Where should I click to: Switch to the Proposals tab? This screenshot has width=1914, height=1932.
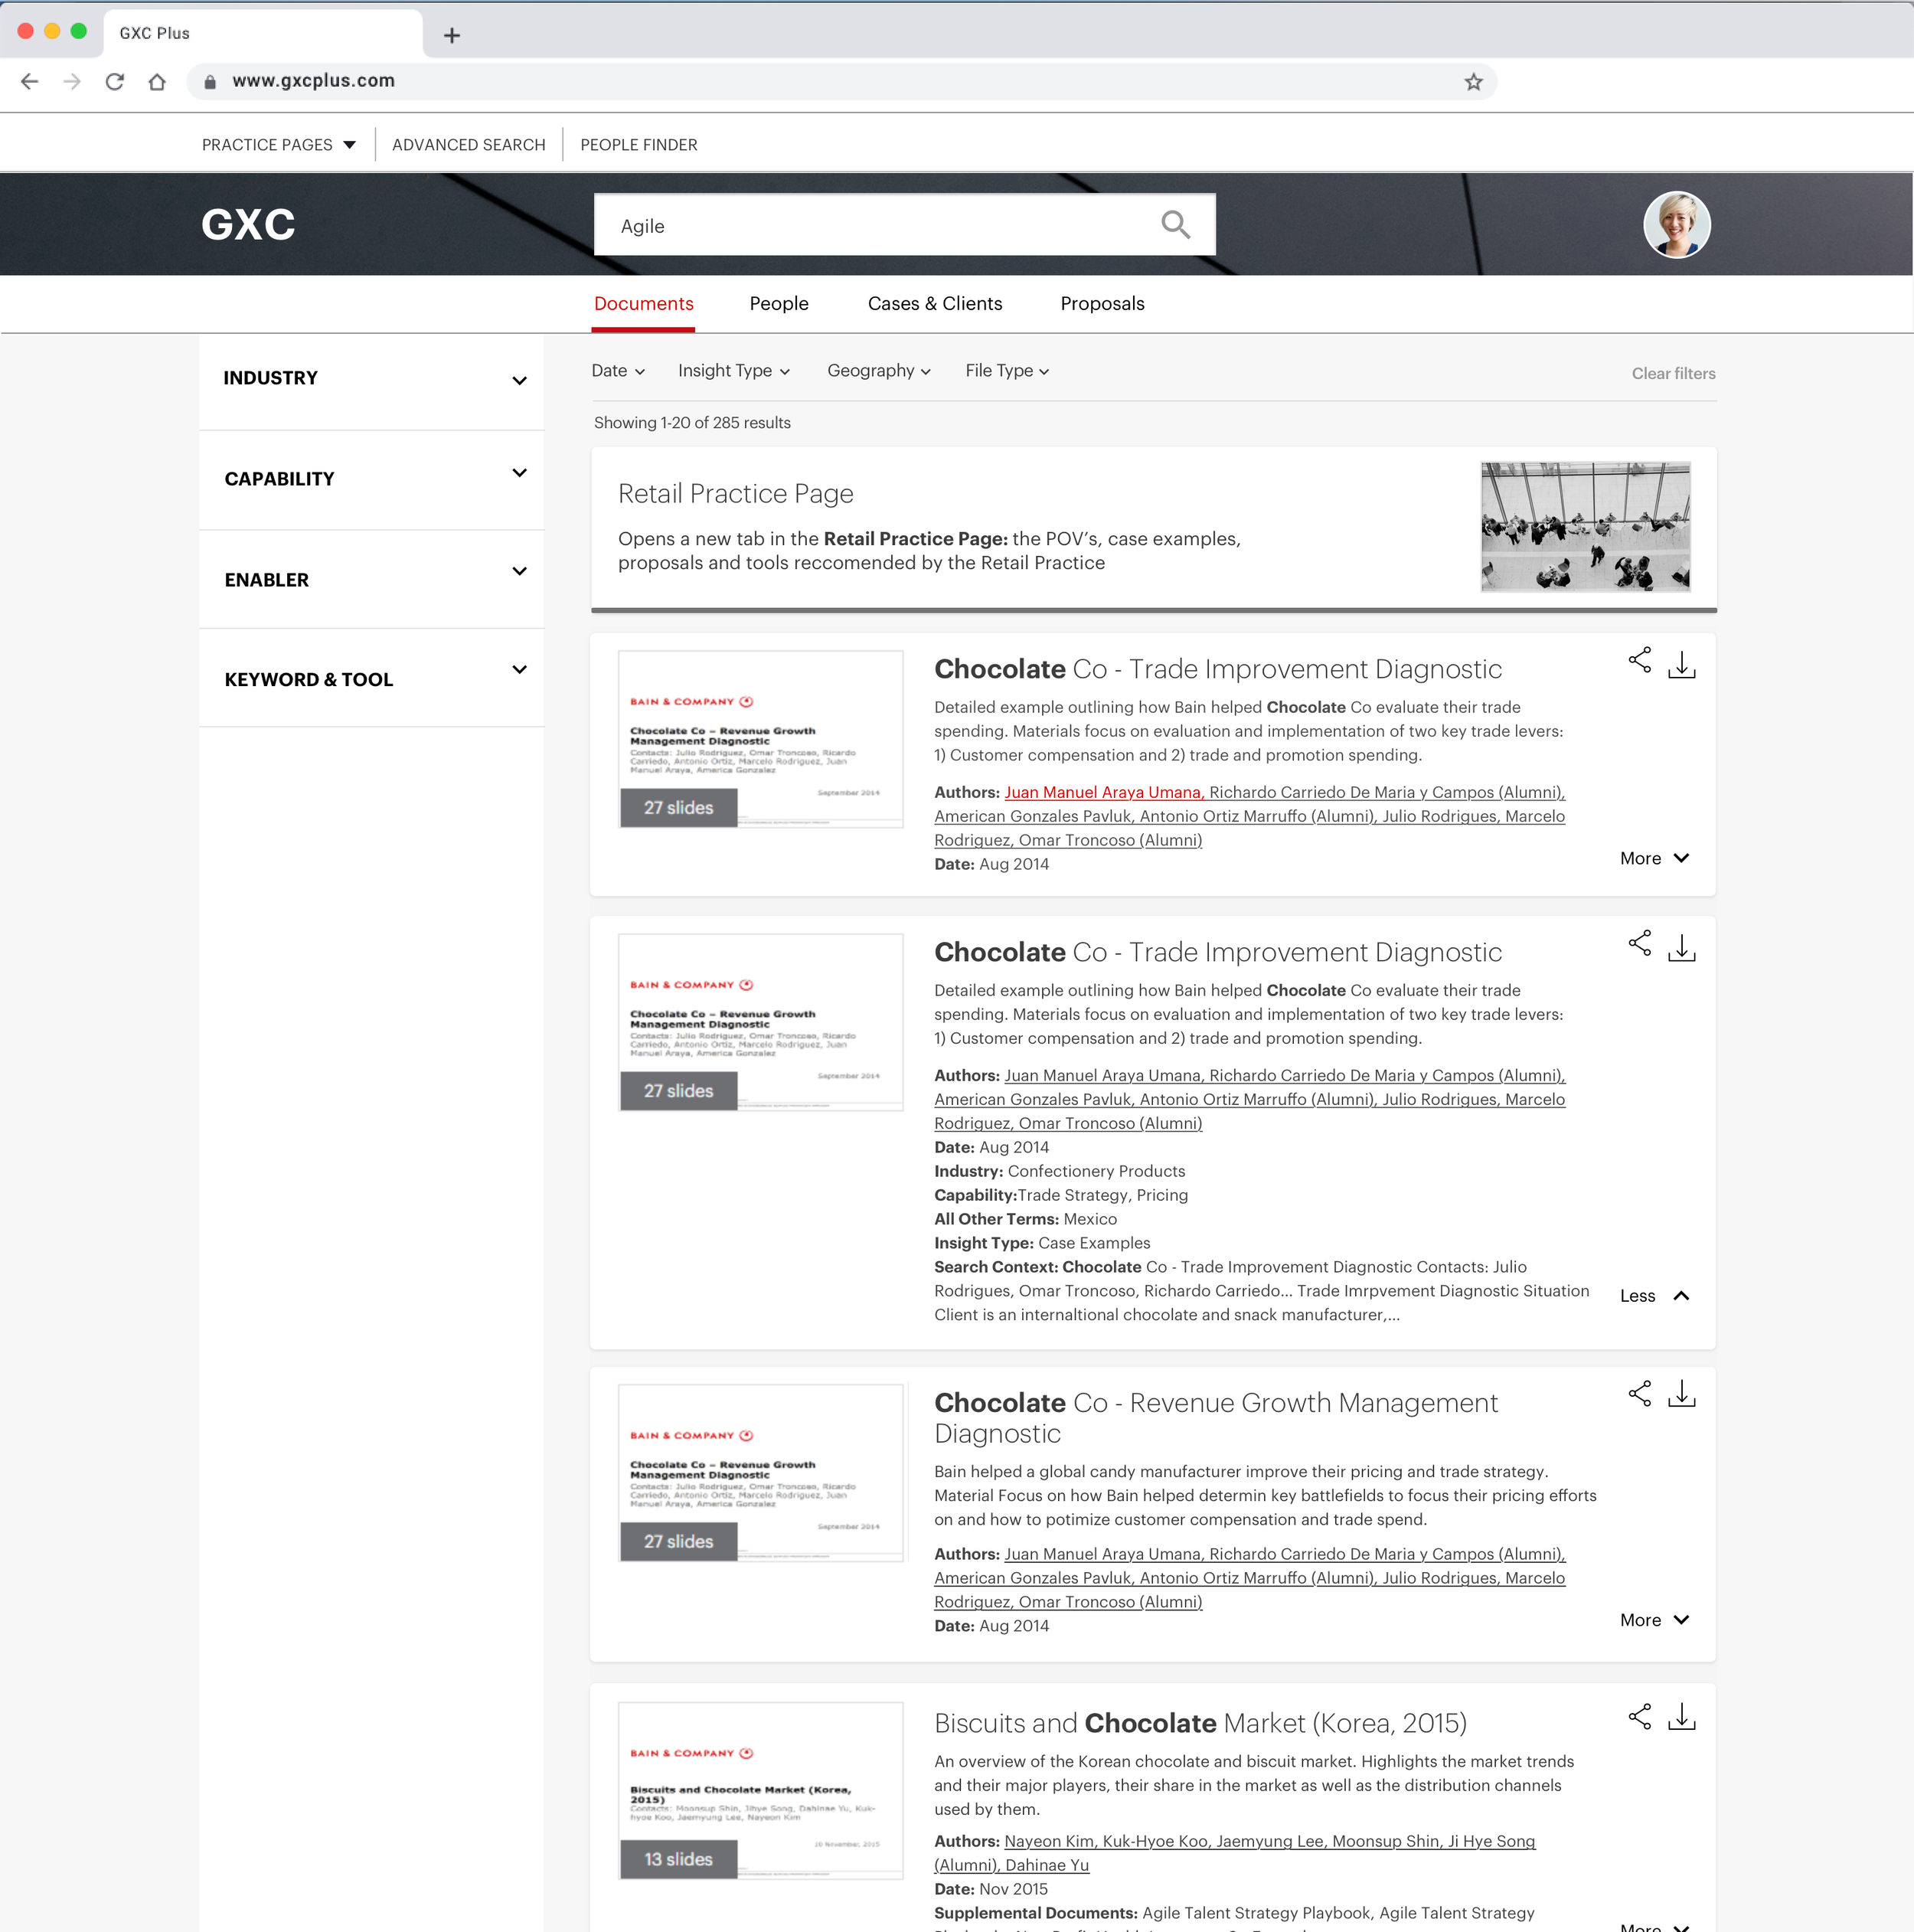tap(1102, 304)
